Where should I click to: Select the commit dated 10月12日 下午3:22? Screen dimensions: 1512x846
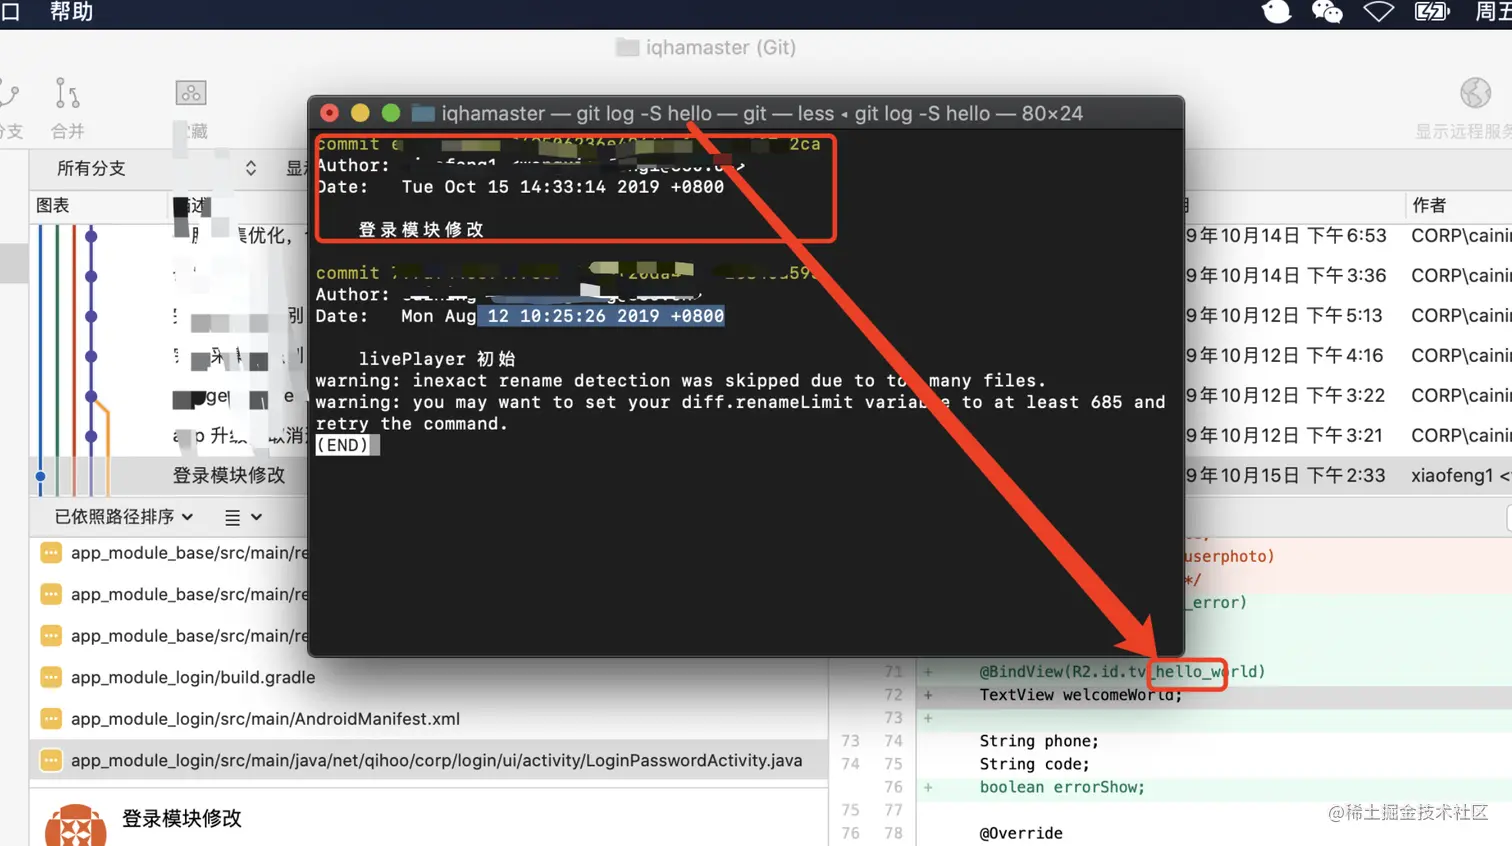pos(1285,396)
